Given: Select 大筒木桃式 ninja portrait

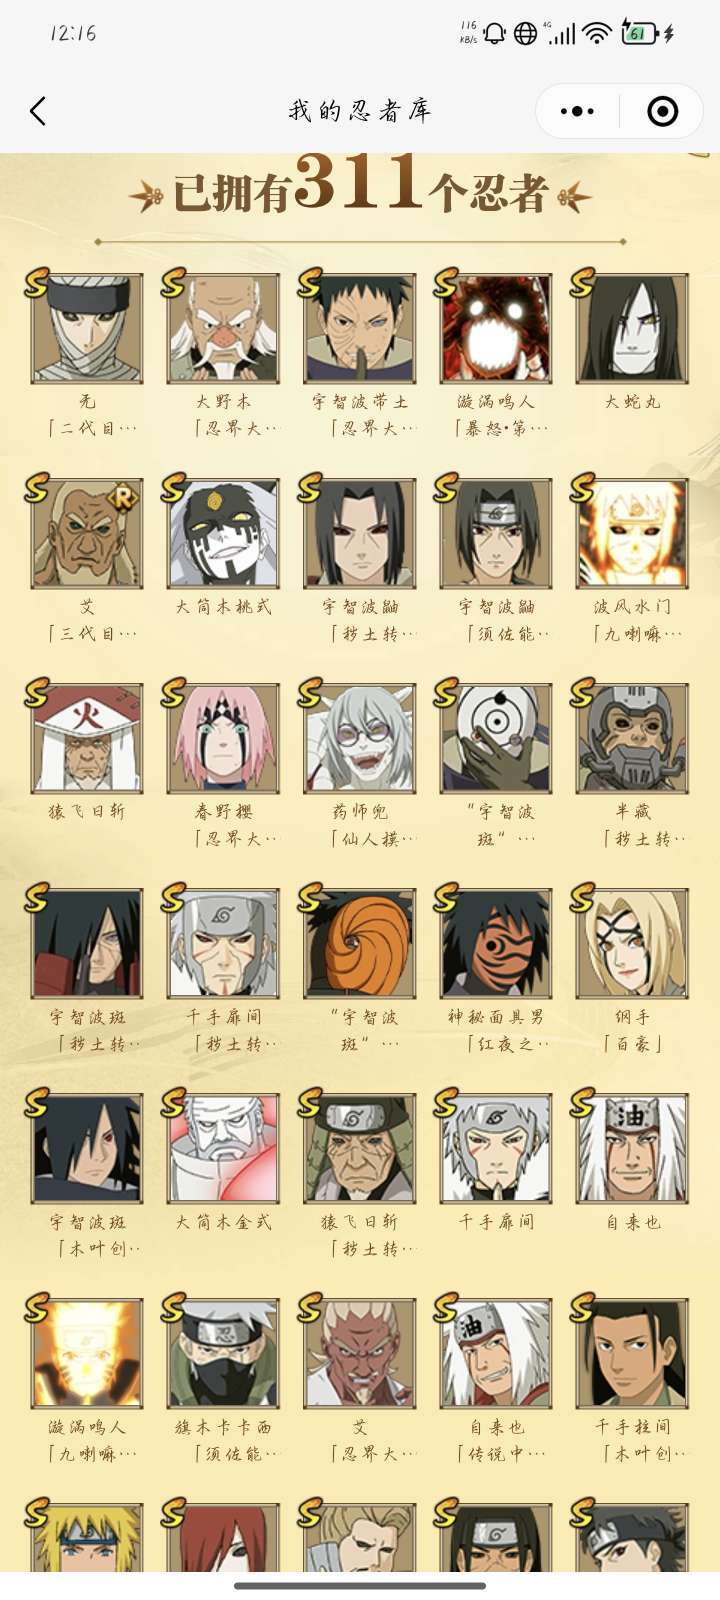Looking at the screenshot, I should pos(224,534).
